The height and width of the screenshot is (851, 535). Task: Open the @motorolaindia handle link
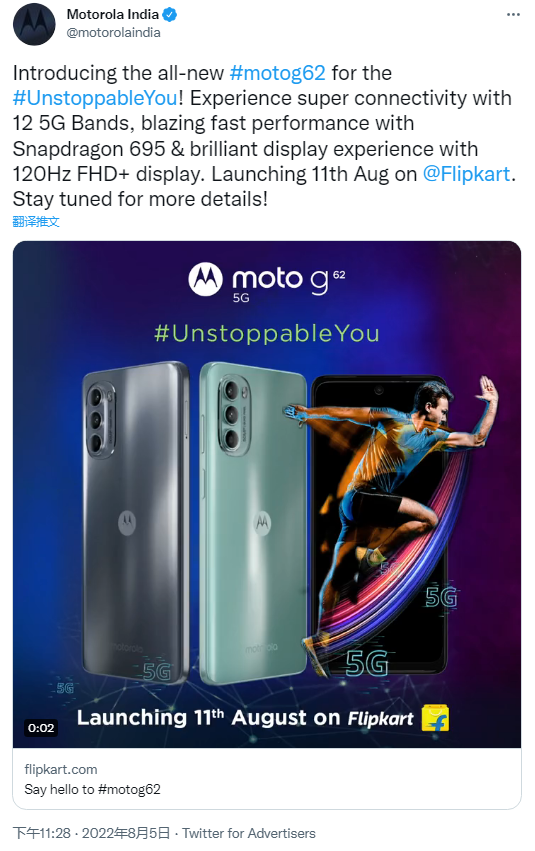pos(113,33)
